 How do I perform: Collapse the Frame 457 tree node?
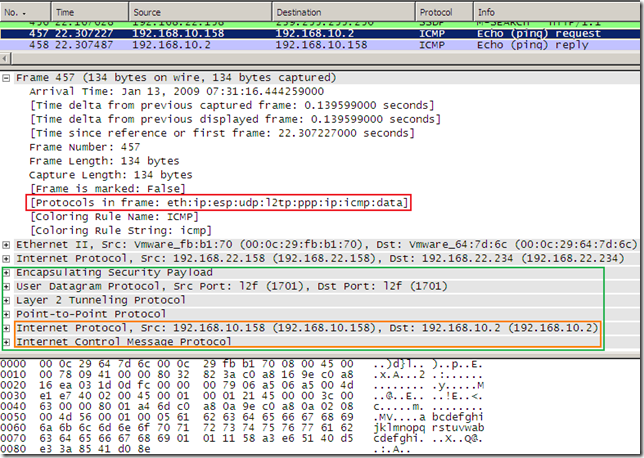click(8, 77)
